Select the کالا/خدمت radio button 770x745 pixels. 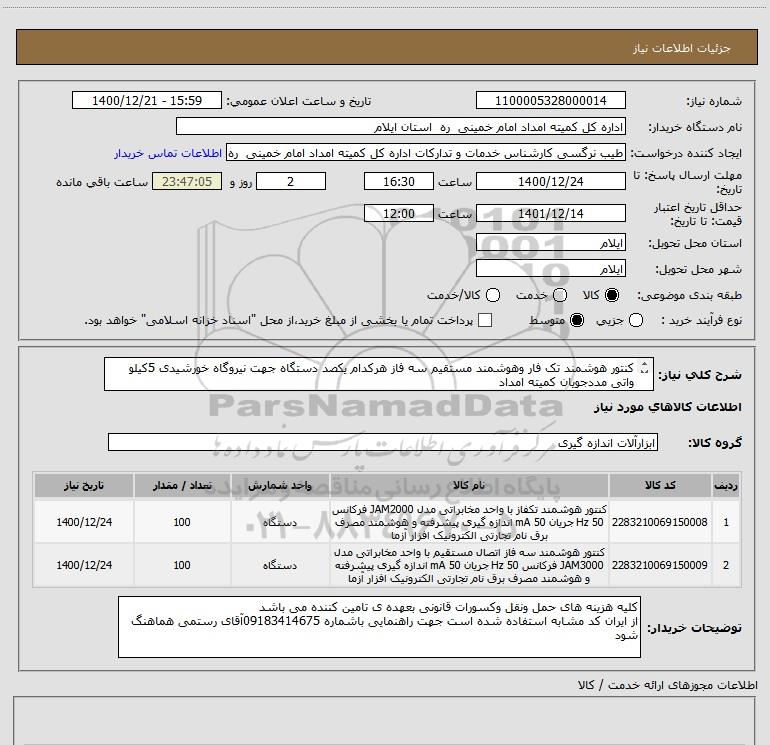click(493, 295)
